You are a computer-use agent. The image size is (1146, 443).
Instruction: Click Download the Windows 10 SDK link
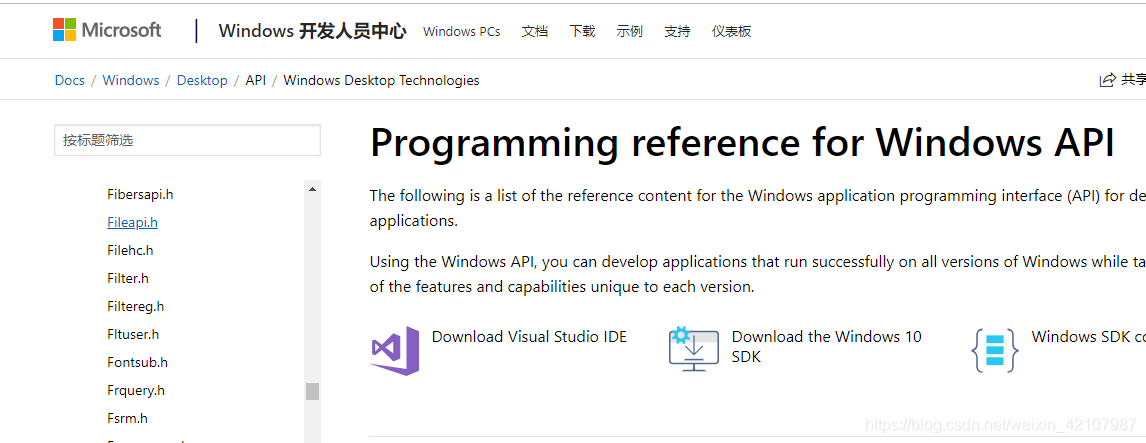coord(827,347)
